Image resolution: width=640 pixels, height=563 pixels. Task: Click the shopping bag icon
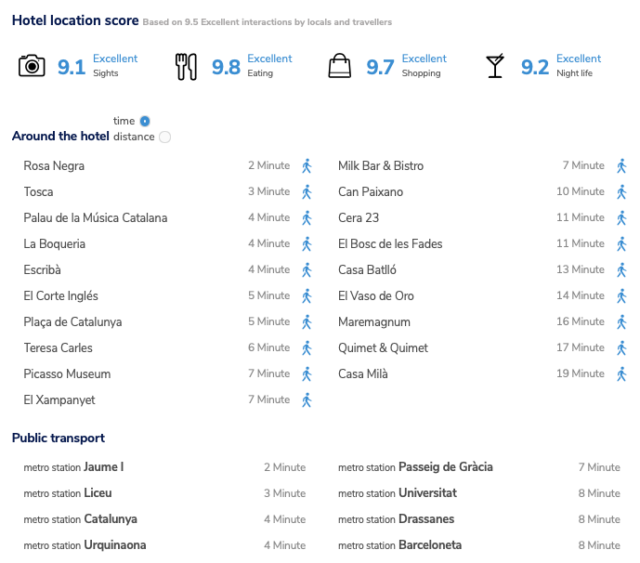tap(340, 65)
